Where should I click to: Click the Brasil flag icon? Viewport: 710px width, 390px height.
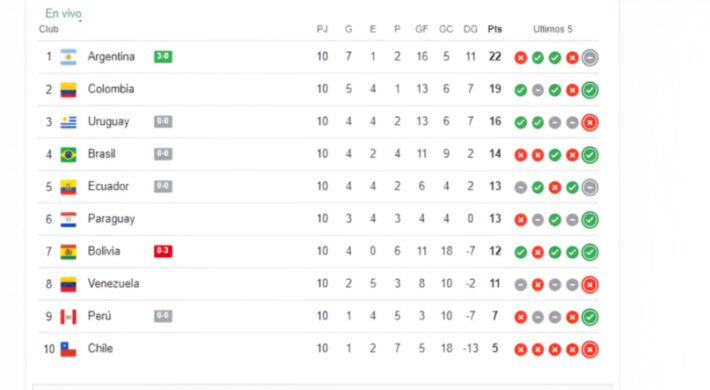[68, 154]
